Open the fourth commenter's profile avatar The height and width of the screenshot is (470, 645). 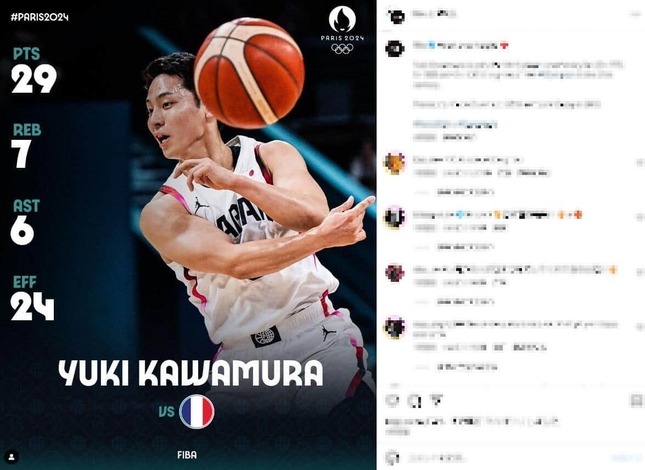click(x=394, y=327)
